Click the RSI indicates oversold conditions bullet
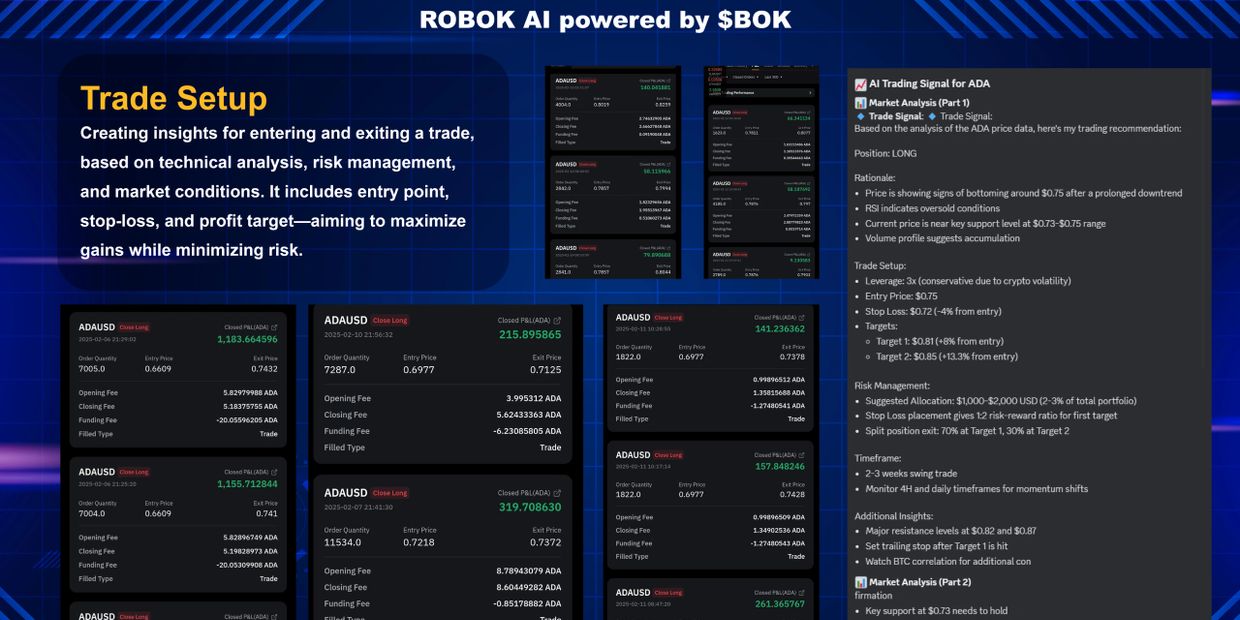 pyautogui.click(x=932, y=208)
